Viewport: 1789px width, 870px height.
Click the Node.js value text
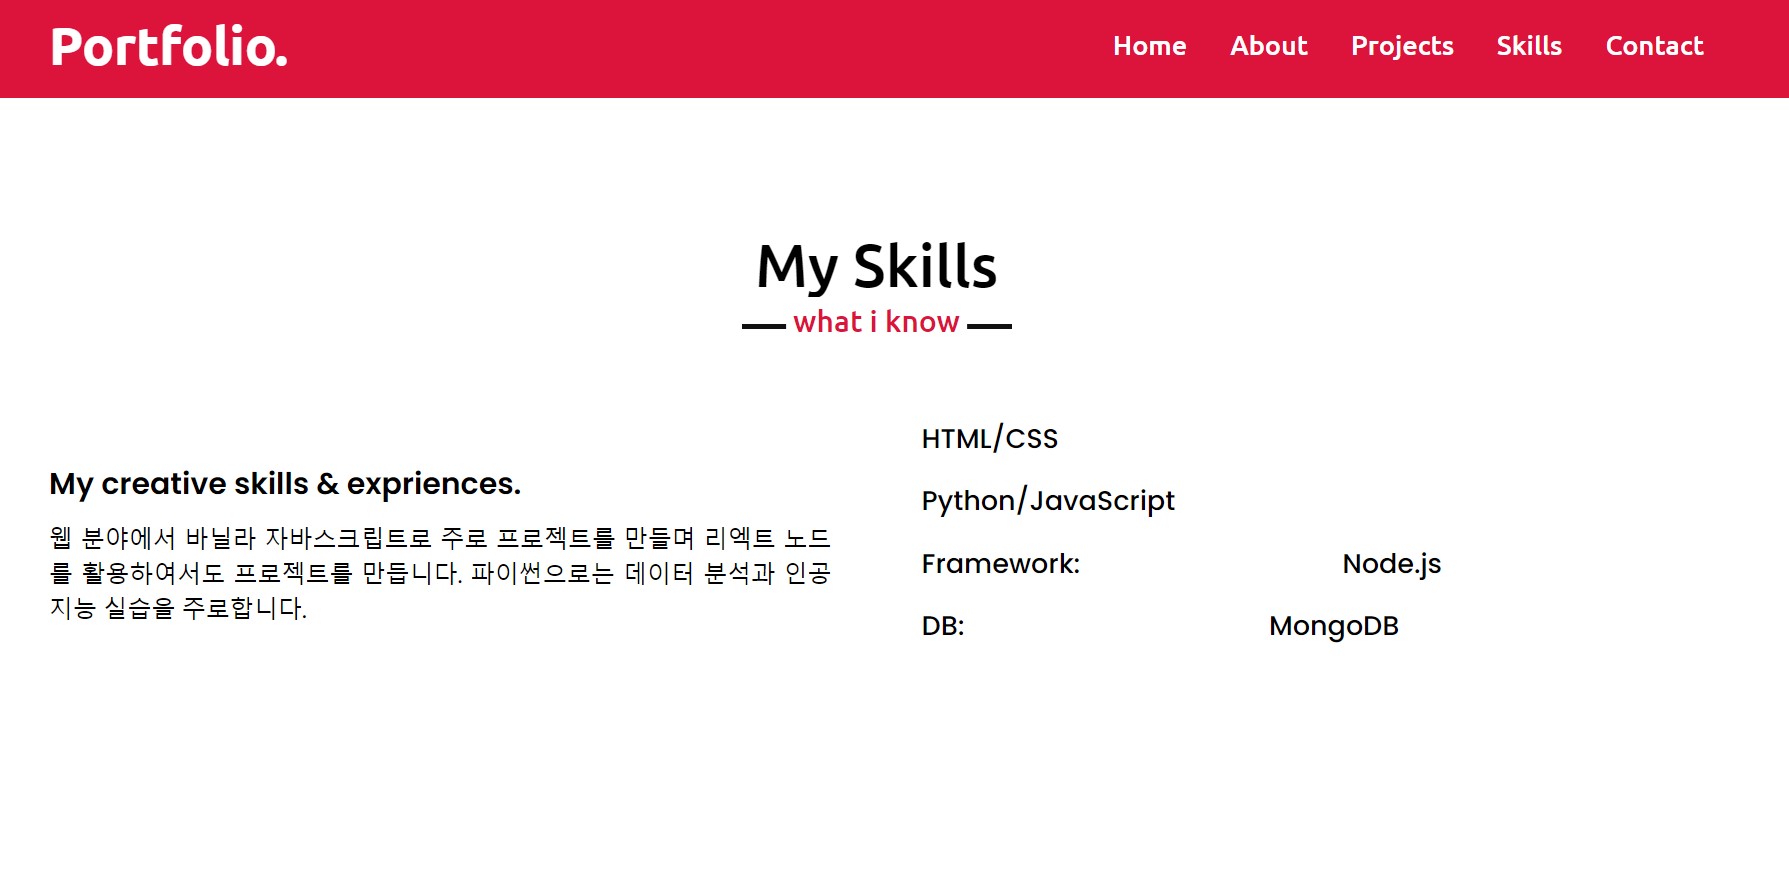pos(1391,564)
